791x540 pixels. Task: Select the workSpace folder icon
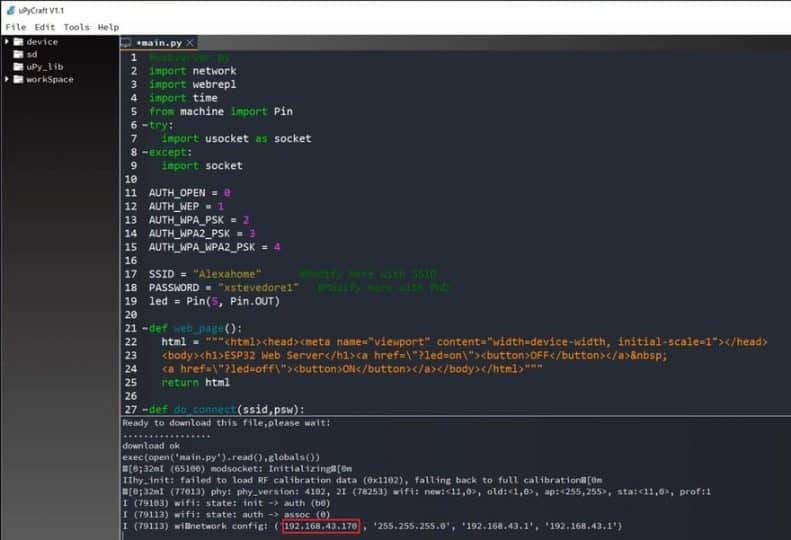tap(18, 79)
